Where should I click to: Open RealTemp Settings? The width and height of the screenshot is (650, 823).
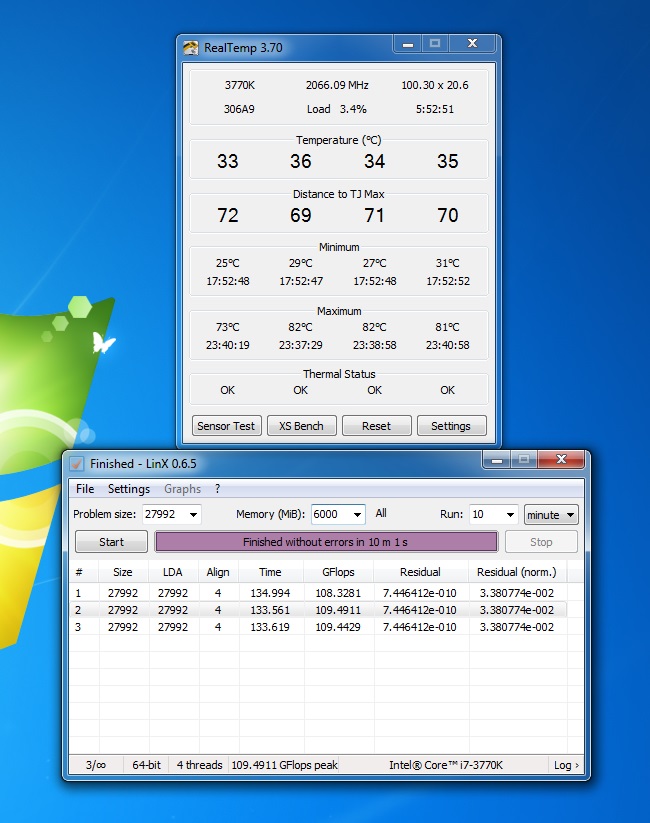click(x=452, y=426)
